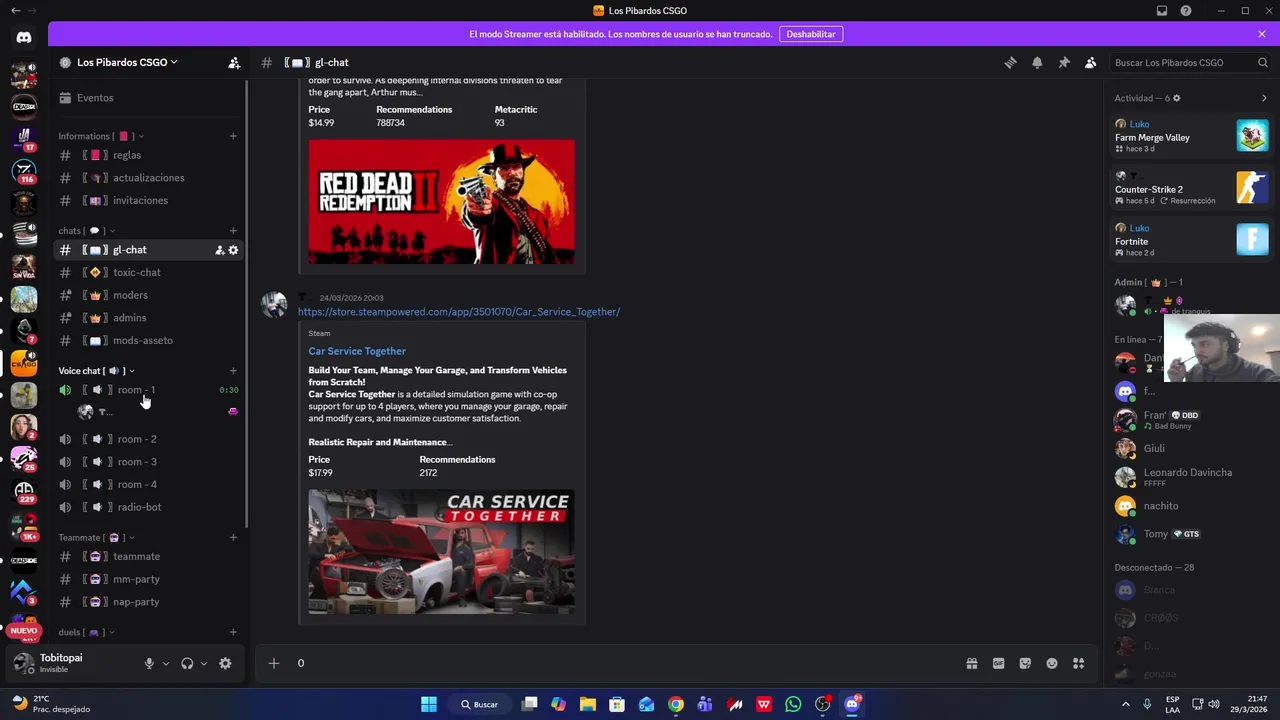Collapse the Teammate category
1280x720 pixels.
(x=96, y=538)
